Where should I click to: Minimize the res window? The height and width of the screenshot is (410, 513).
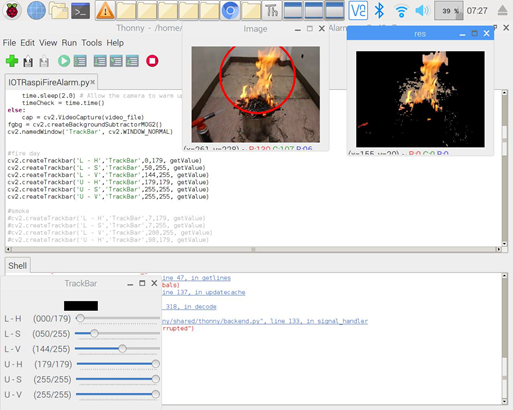point(462,34)
